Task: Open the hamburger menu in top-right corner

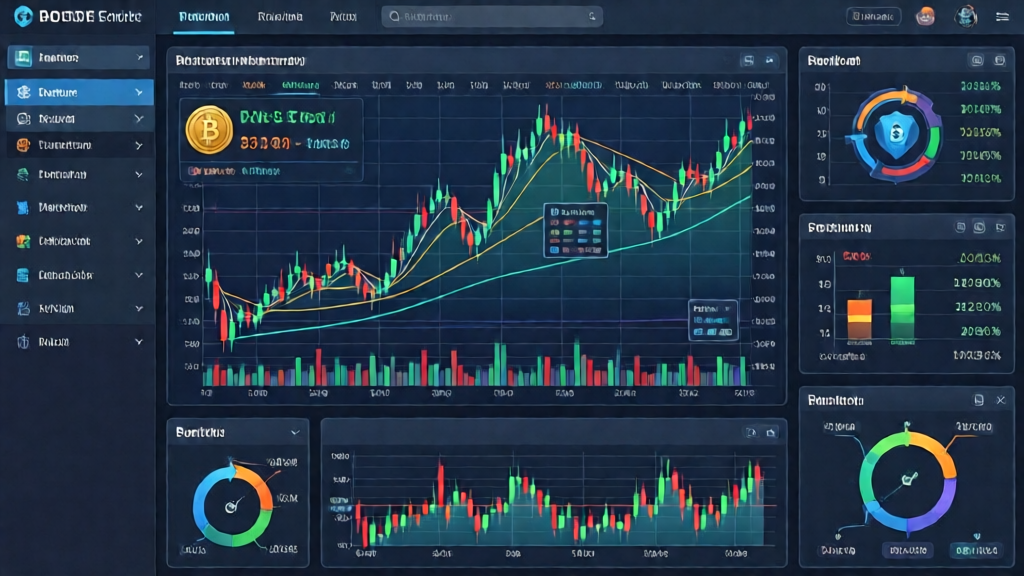Action: (x=1002, y=17)
